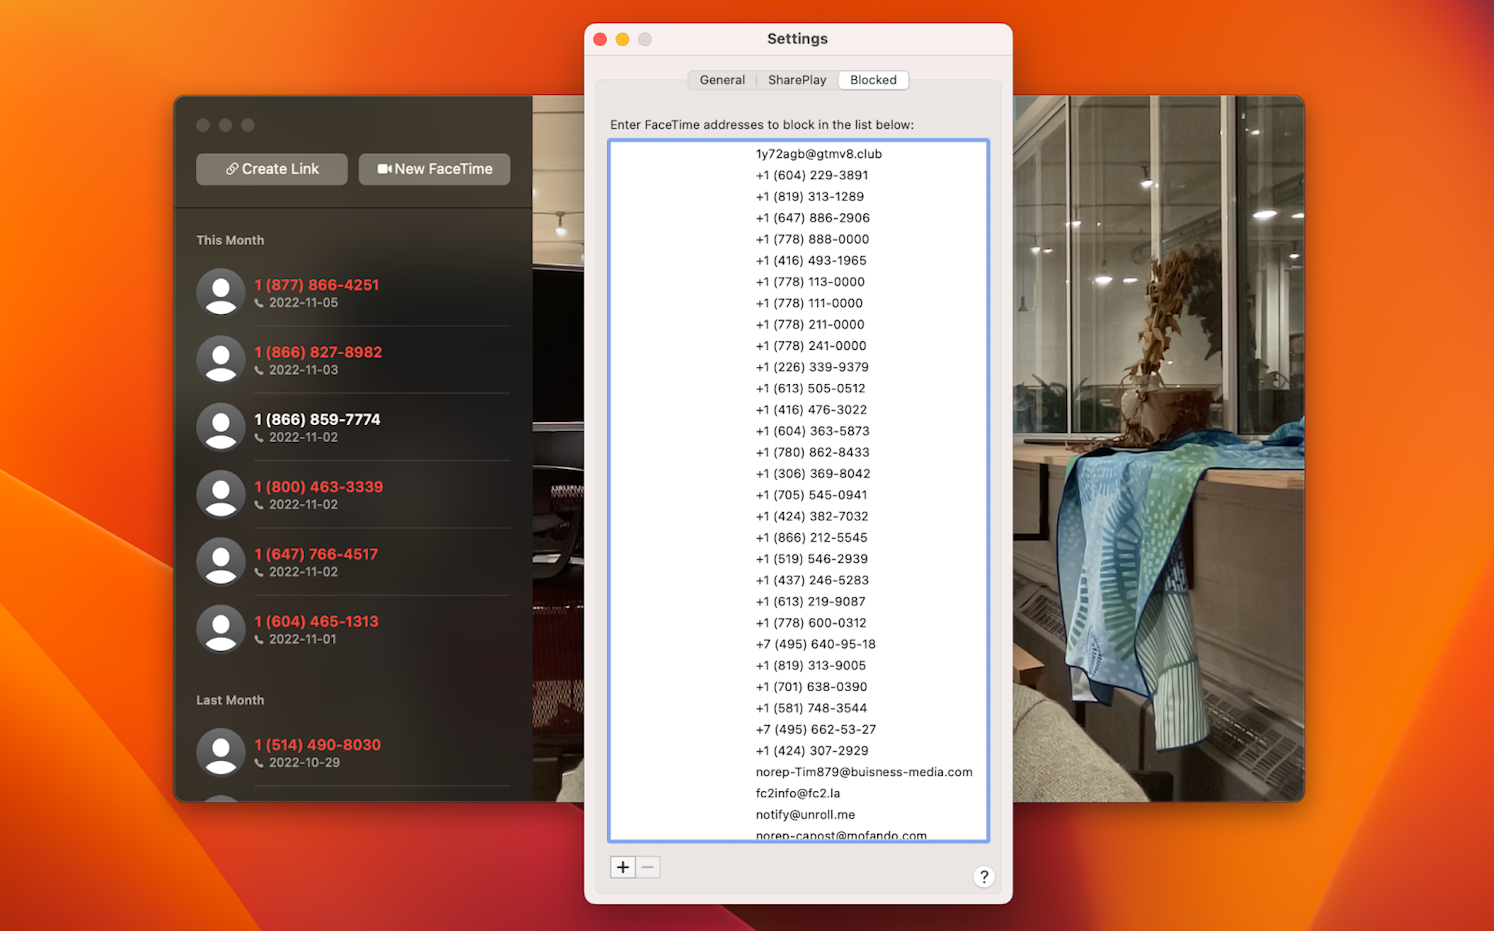Select the Blocked tab
This screenshot has height=931, width=1494.
872,80
